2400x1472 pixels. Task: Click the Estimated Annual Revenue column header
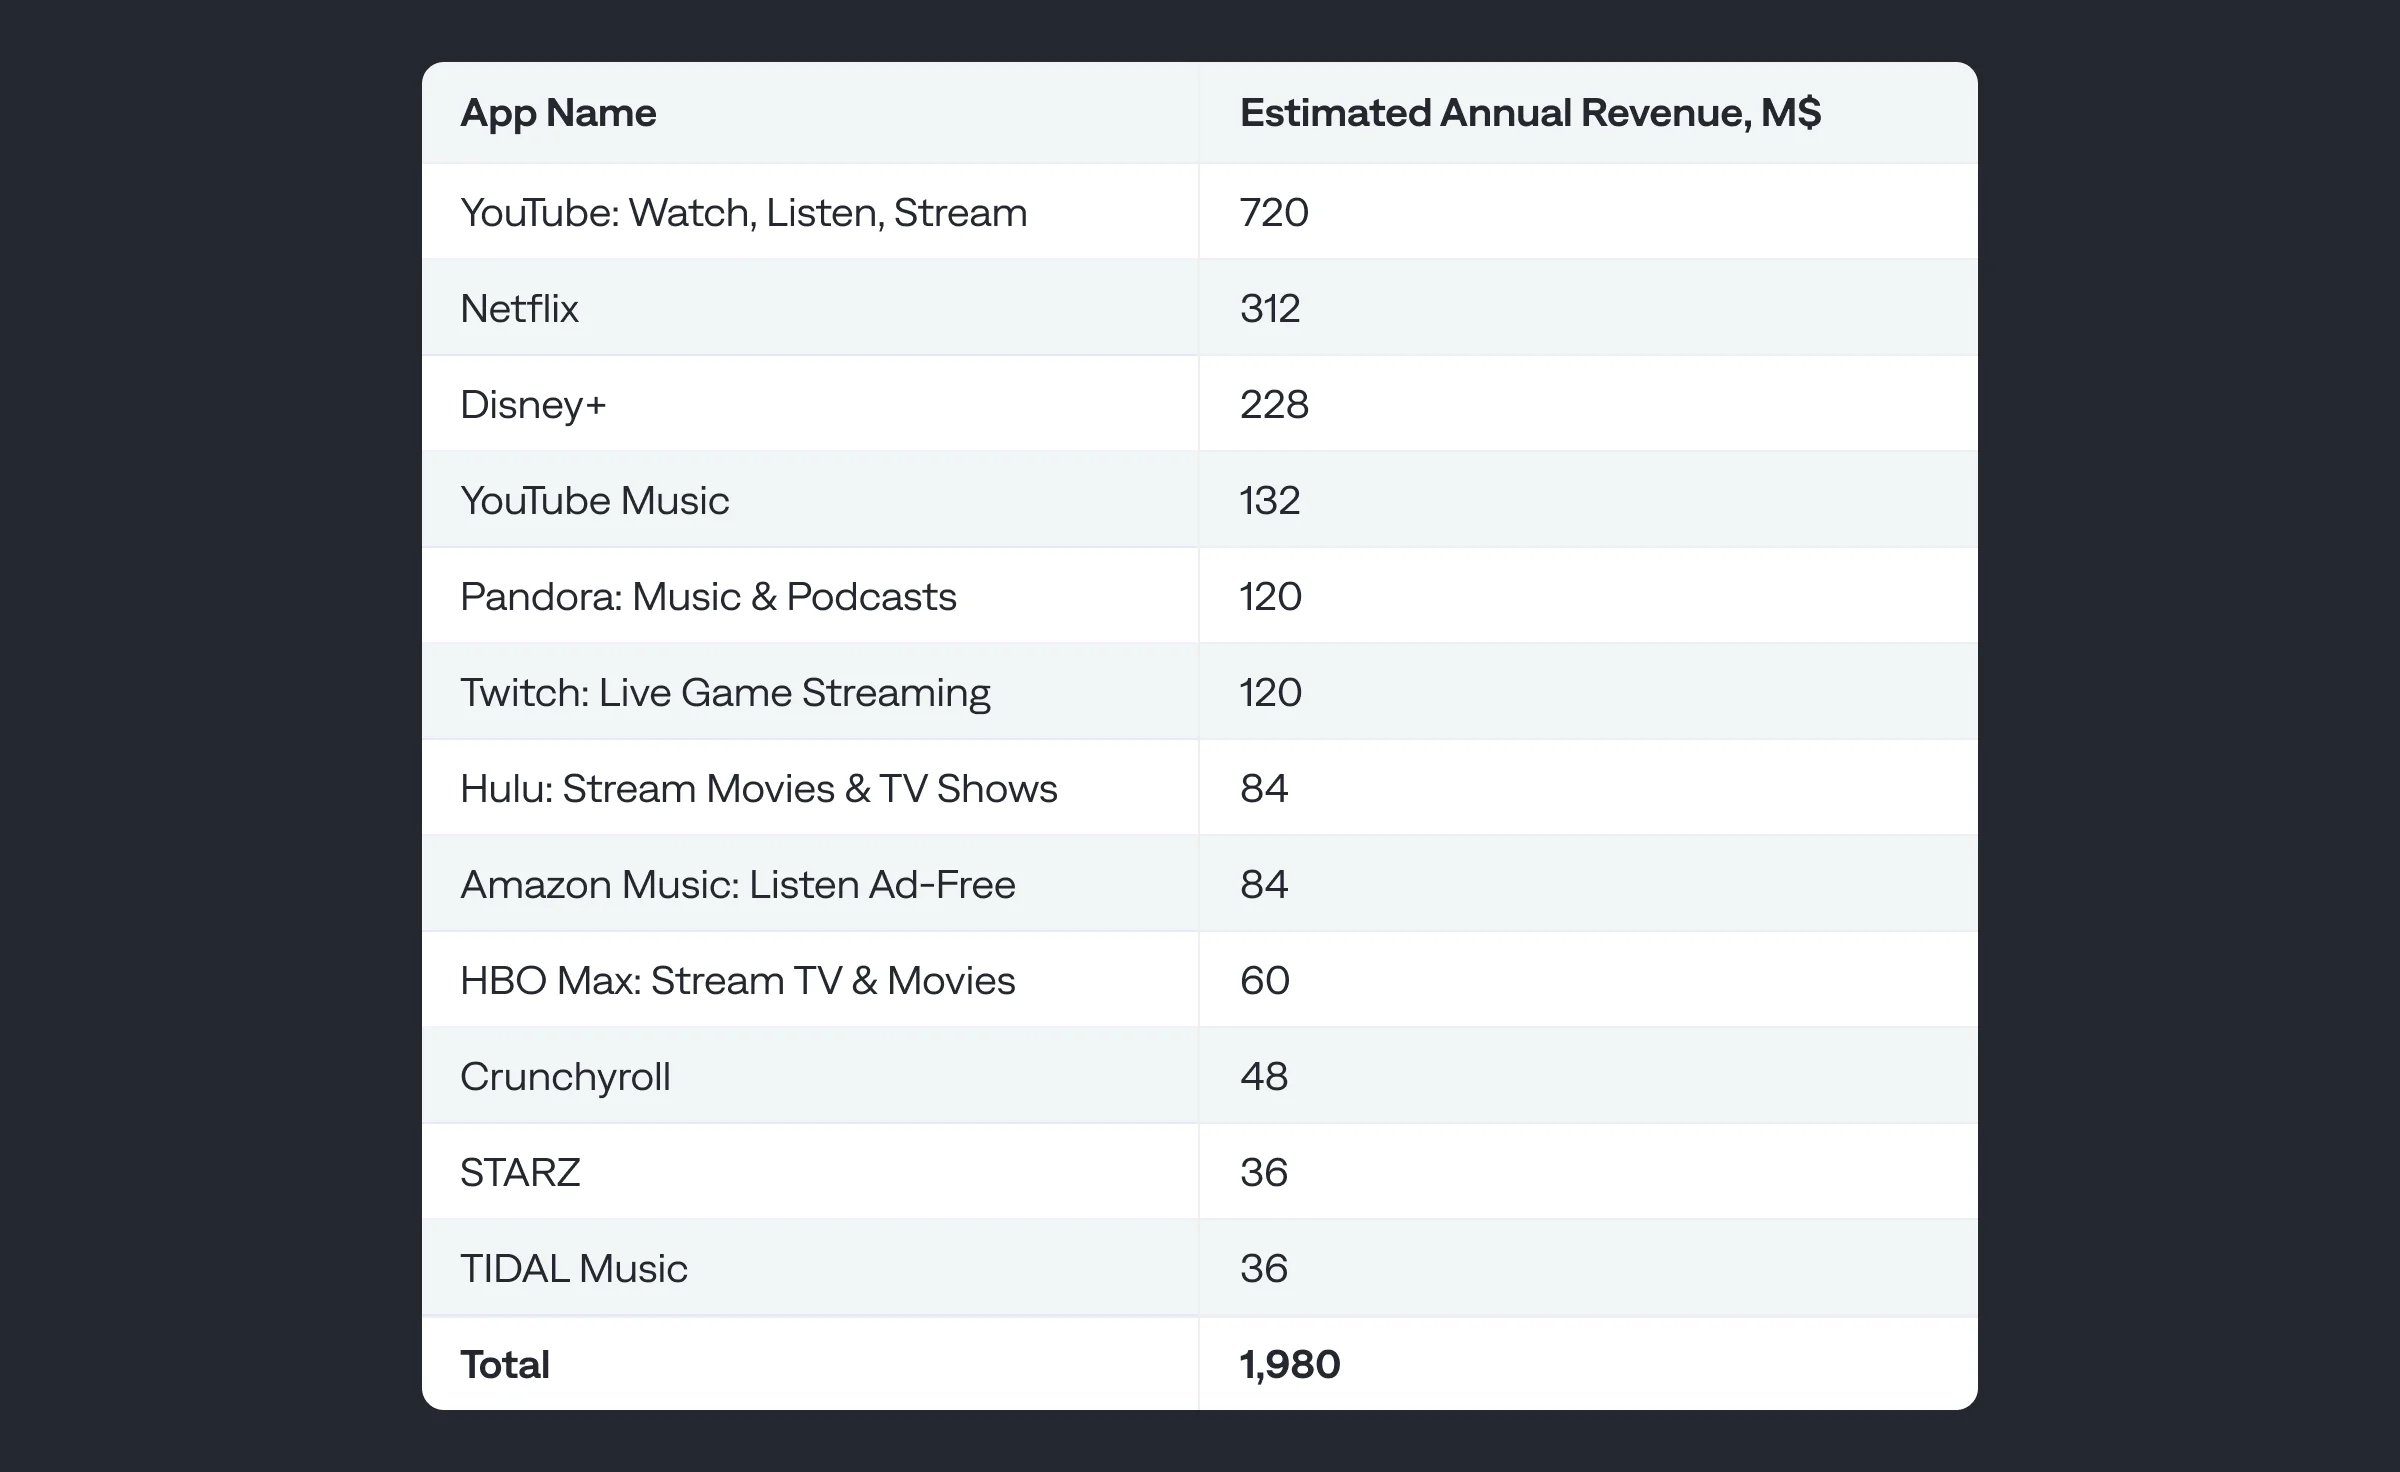[x=1530, y=113]
